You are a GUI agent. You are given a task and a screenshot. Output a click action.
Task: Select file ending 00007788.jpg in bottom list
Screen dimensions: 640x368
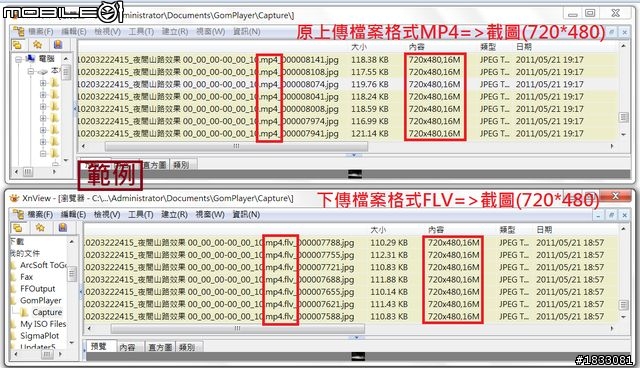click(x=220, y=243)
